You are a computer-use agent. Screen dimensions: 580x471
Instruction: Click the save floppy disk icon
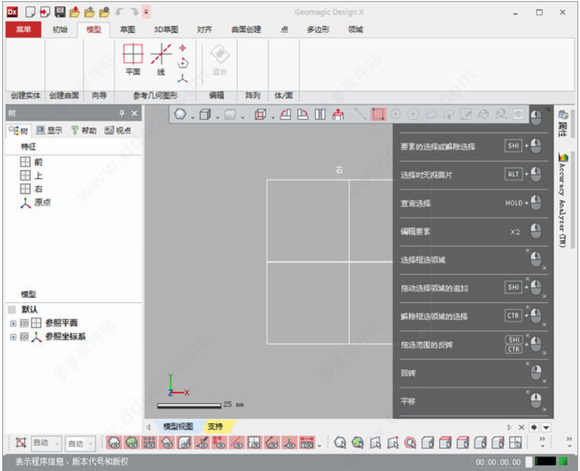pyautogui.click(x=60, y=12)
